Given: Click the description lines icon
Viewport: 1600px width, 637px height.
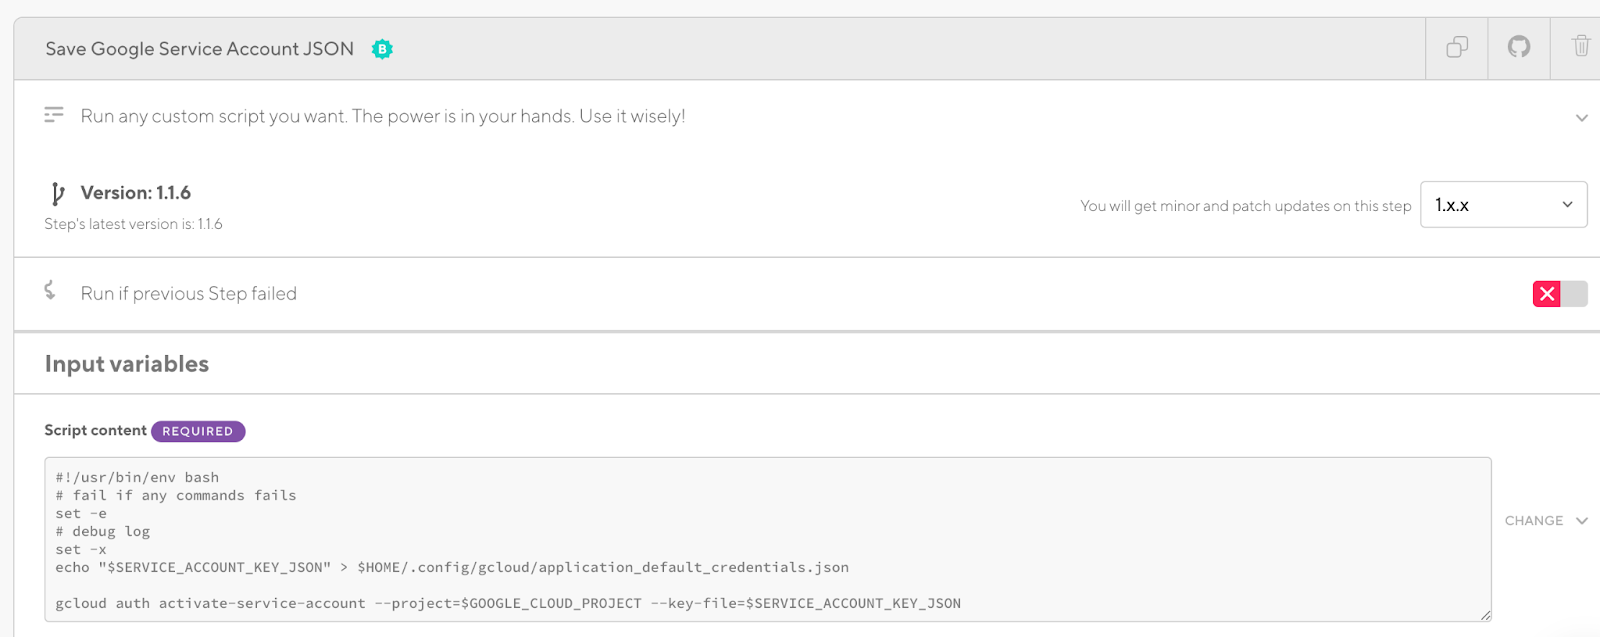Looking at the screenshot, I should 54,115.
